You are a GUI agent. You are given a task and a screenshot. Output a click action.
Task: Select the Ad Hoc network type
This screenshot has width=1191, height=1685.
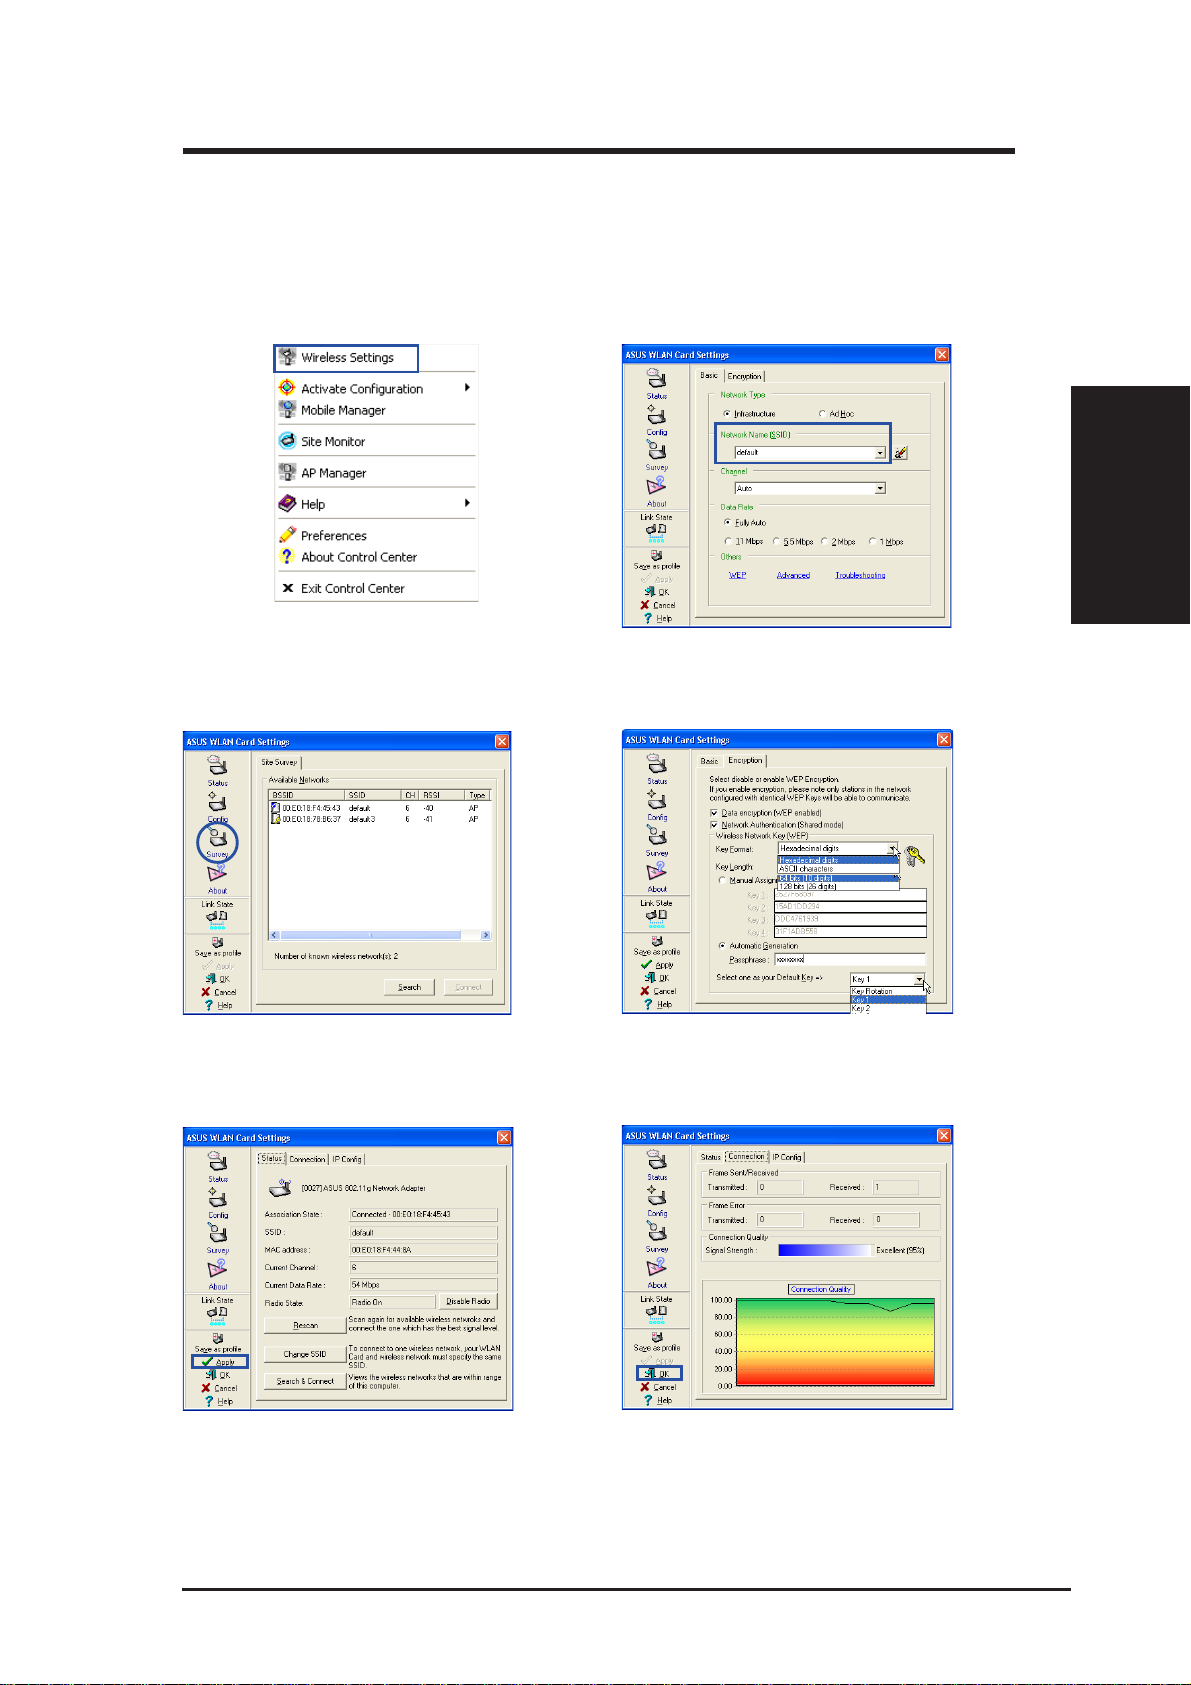point(836,414)
